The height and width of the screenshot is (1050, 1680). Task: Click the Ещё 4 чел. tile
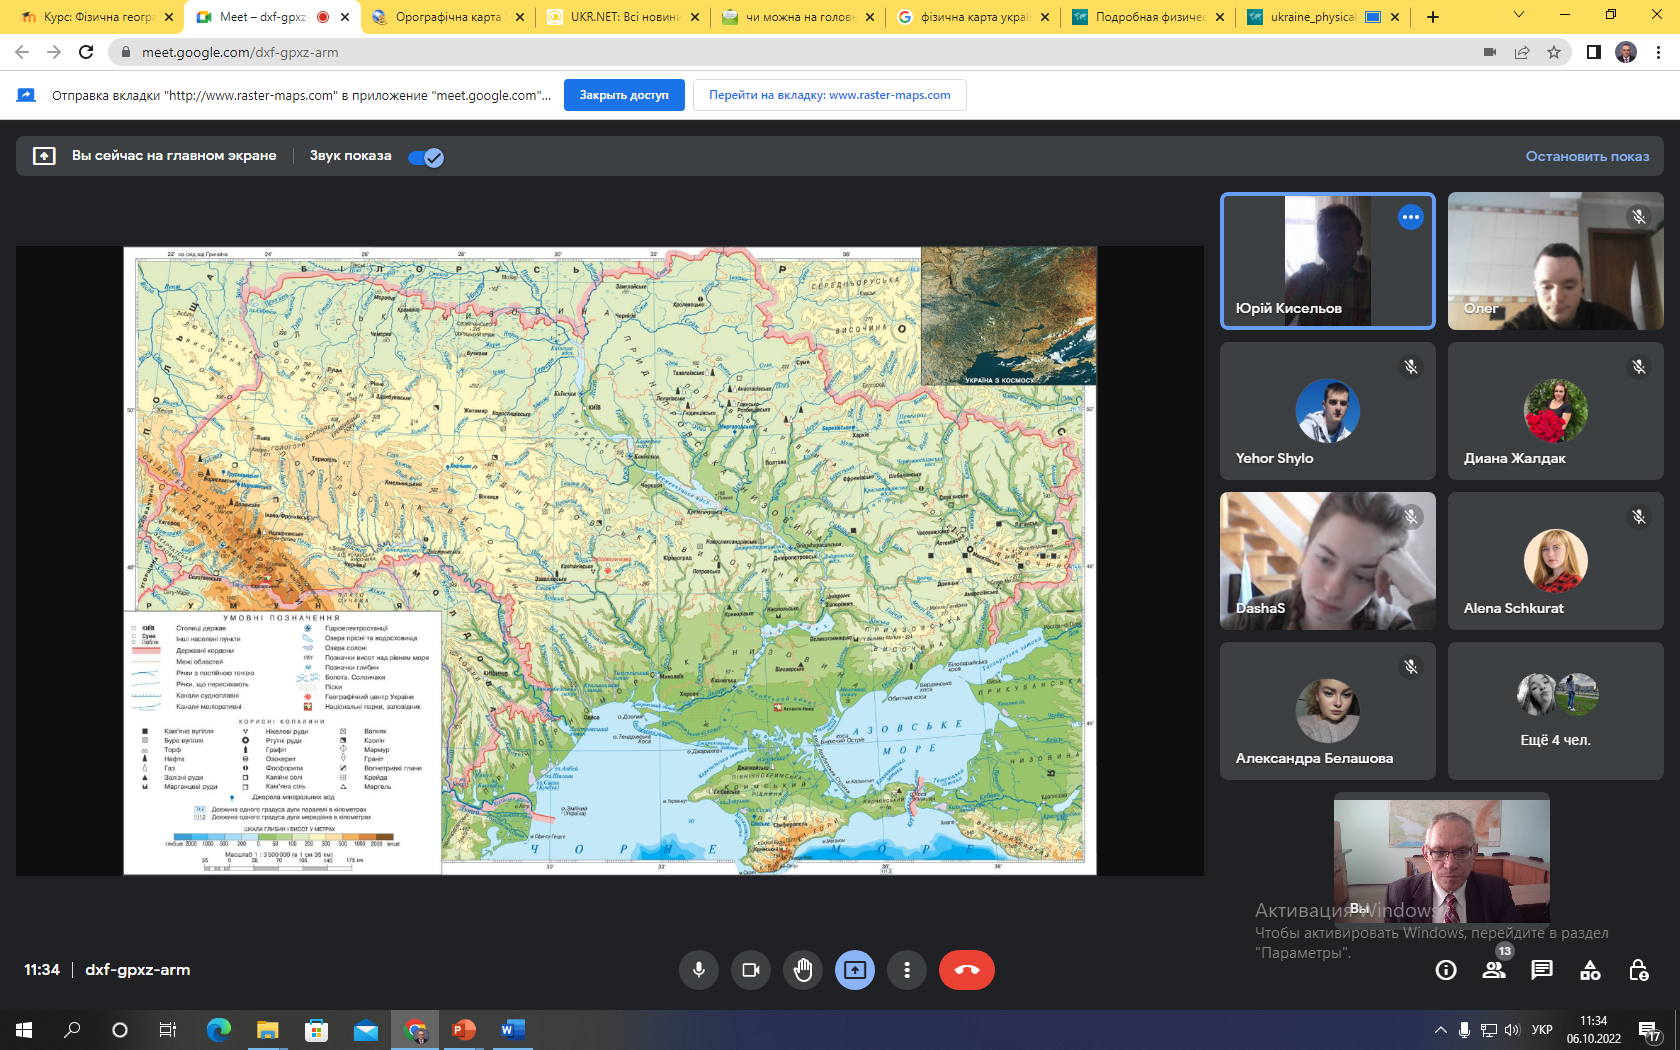(1555, 711)
